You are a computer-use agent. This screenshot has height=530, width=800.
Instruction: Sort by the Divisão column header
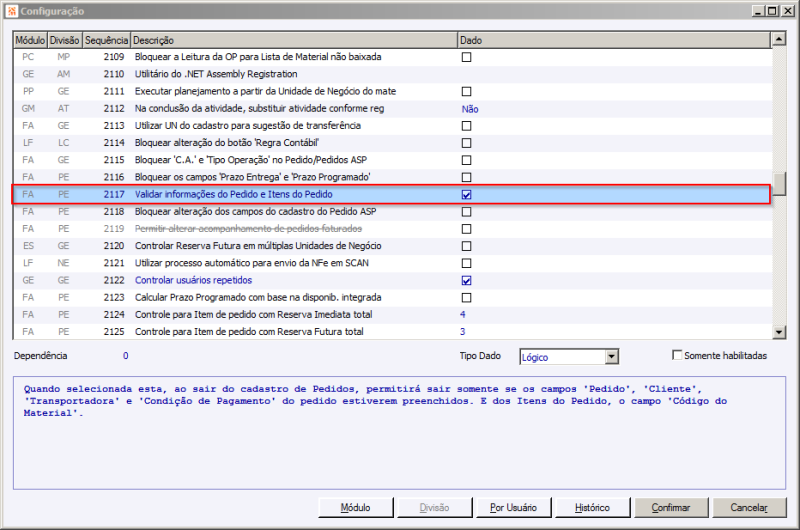point(64,40)
